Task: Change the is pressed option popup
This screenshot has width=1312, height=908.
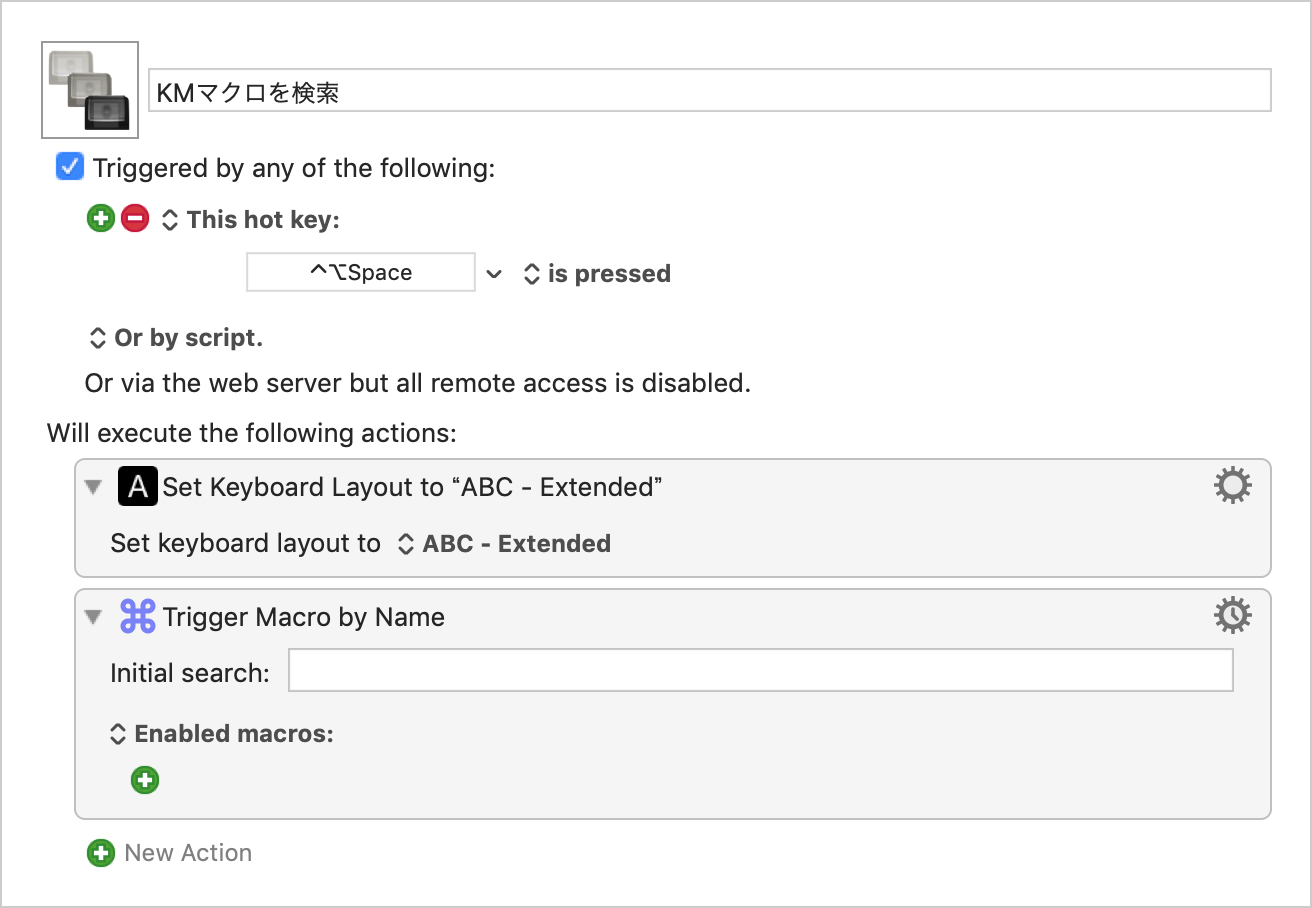Action: (597, 273)
